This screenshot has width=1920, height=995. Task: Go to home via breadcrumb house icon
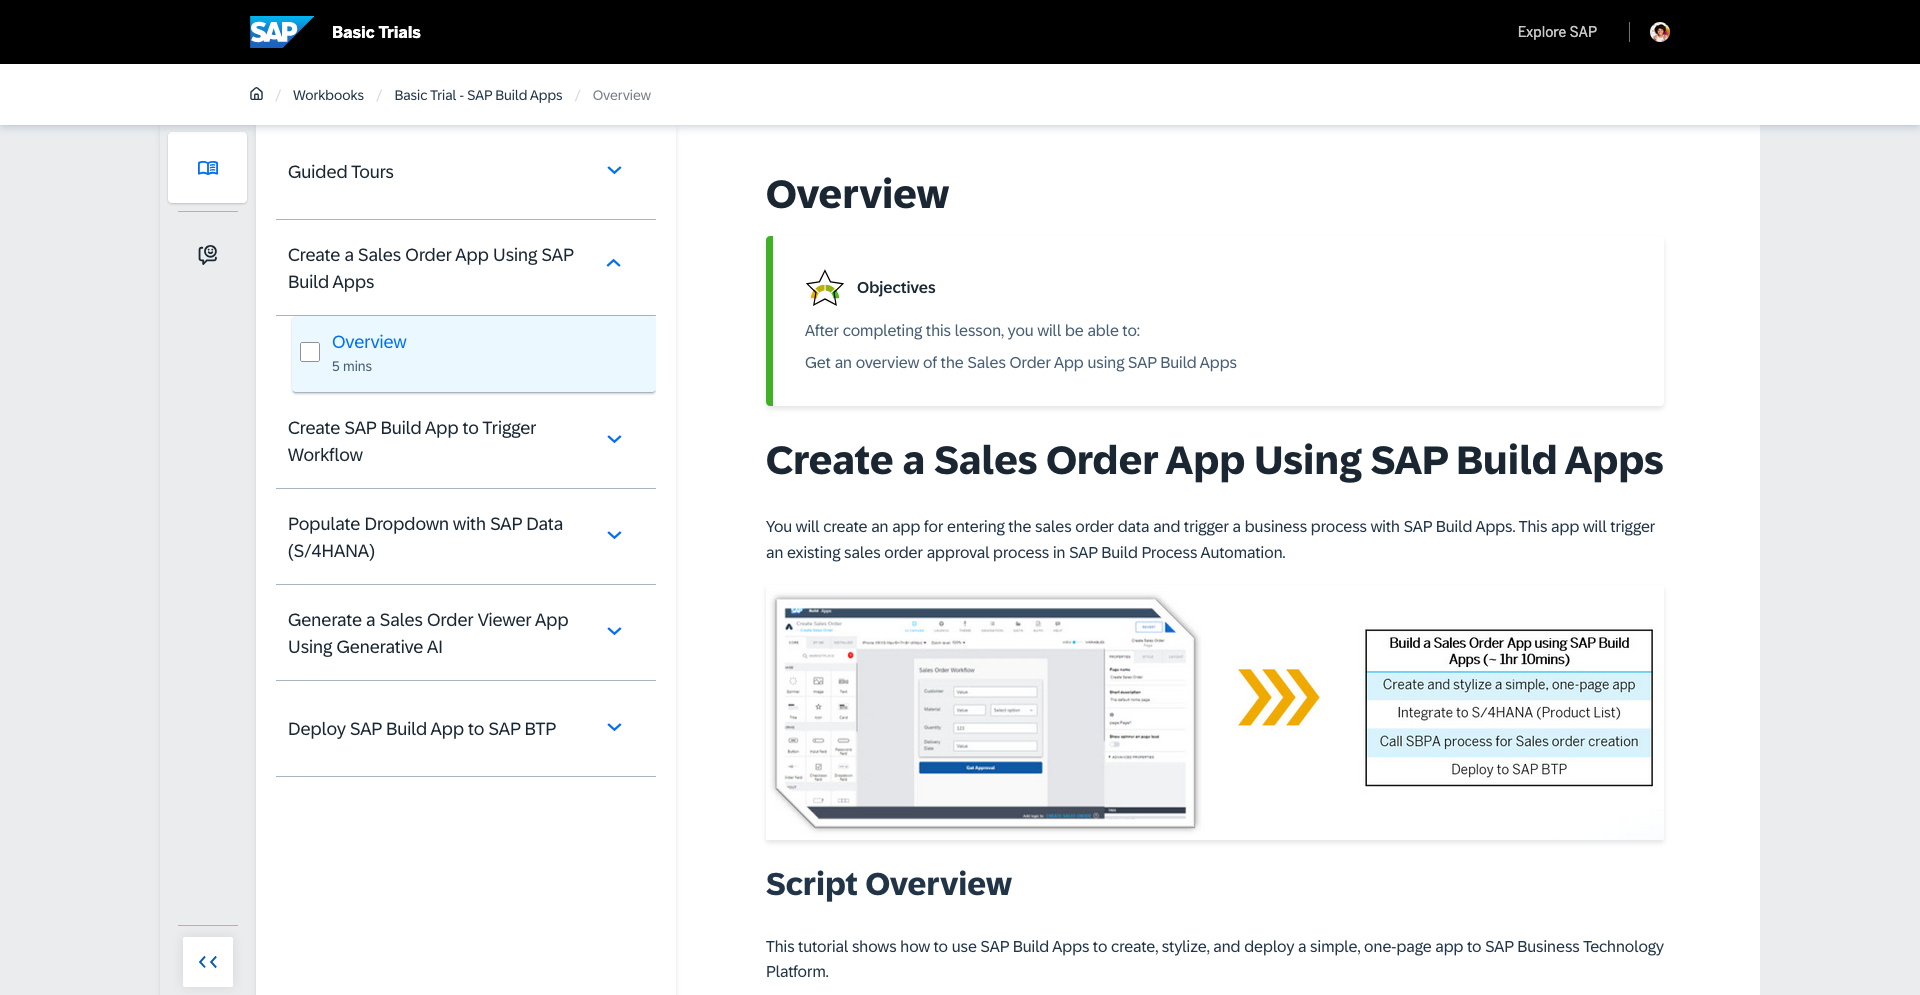(x=256, y=94)
